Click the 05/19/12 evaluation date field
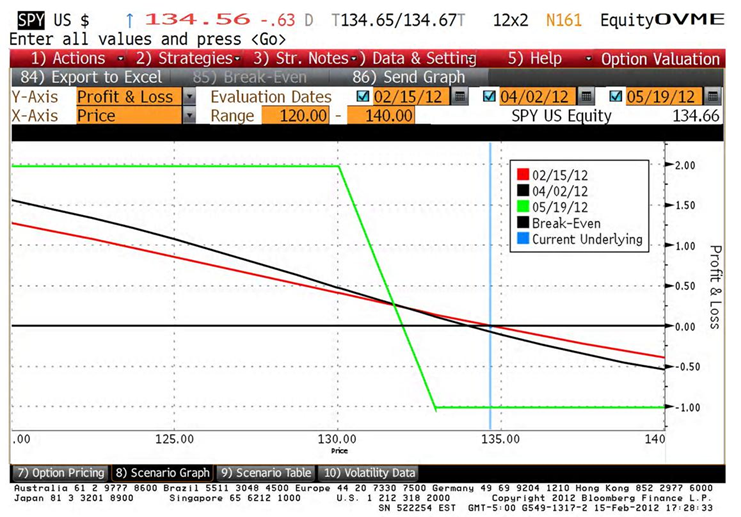This screenshot has height=517, width=741. [x=663, y=96]
